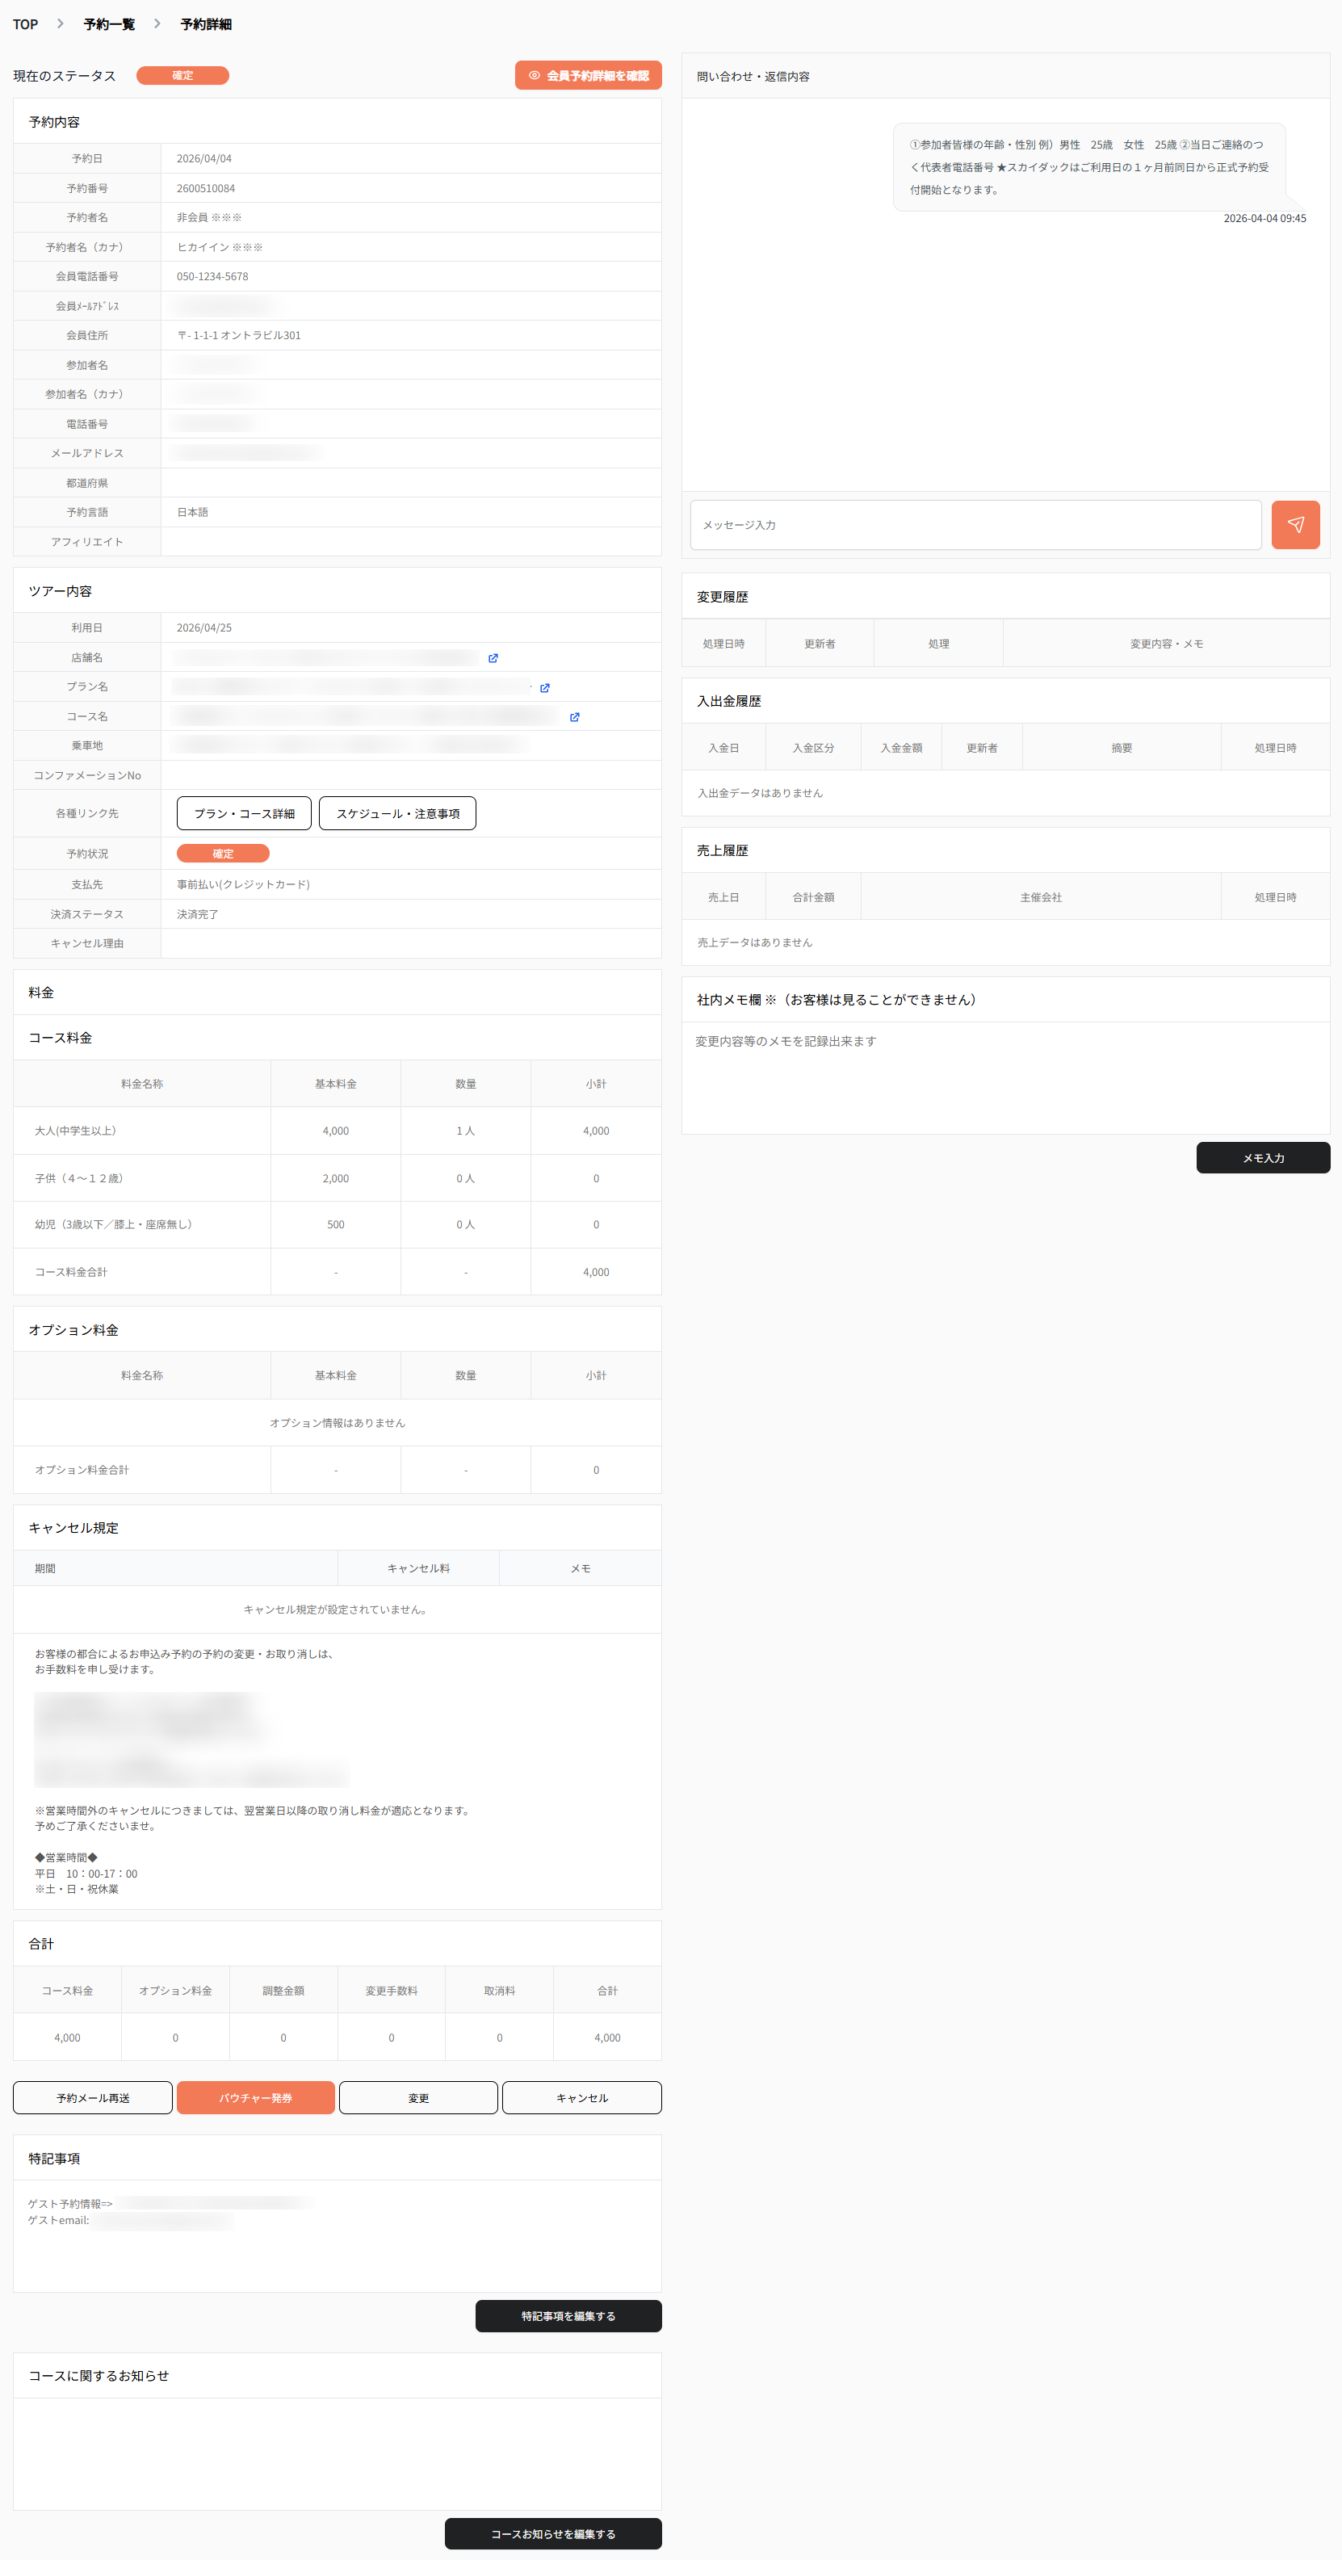Viewport: 1342px width, 2560px height.
Task: Click the first breadcrumb chevron after TOP
Action: coord(61,24)
